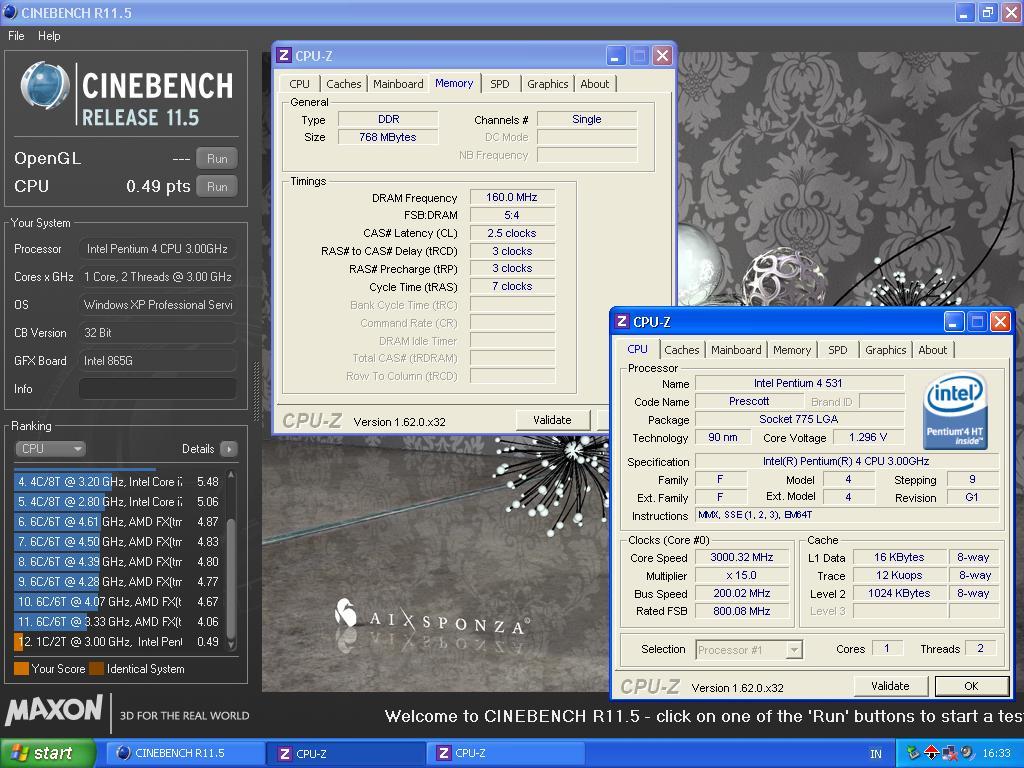
Task: Select Memory tab in front CPU-Z window
Action: pos(792,350)
